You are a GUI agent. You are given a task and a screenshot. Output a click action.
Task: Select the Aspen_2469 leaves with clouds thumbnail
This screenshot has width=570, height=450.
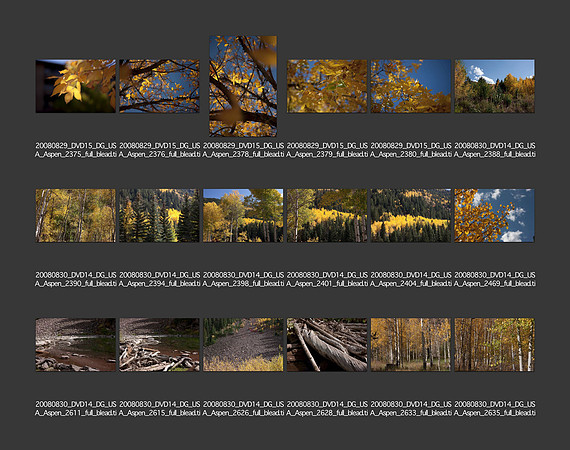(494, 216)
